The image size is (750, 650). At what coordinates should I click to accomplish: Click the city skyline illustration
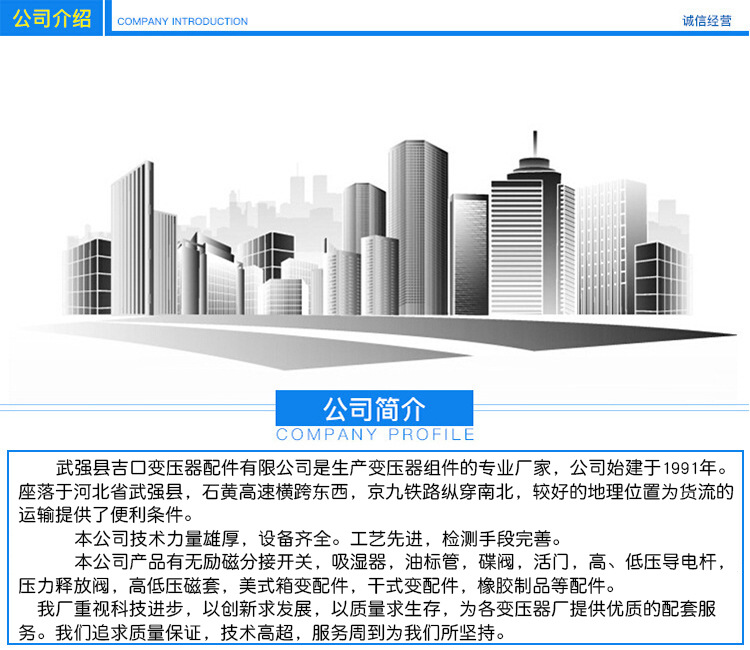[375, 250]
